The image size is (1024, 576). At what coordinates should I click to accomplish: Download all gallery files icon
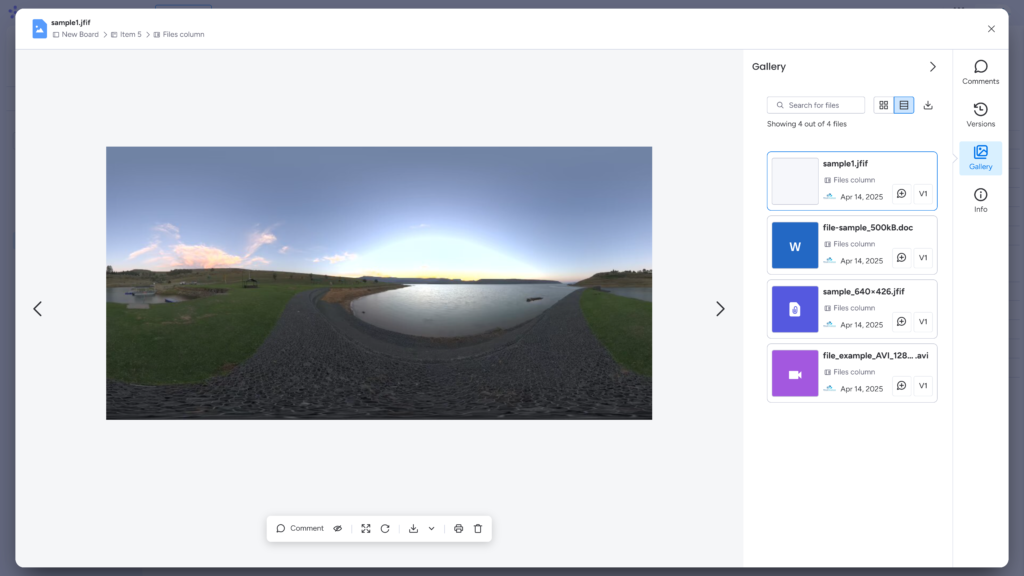click(x=928, y=105)
